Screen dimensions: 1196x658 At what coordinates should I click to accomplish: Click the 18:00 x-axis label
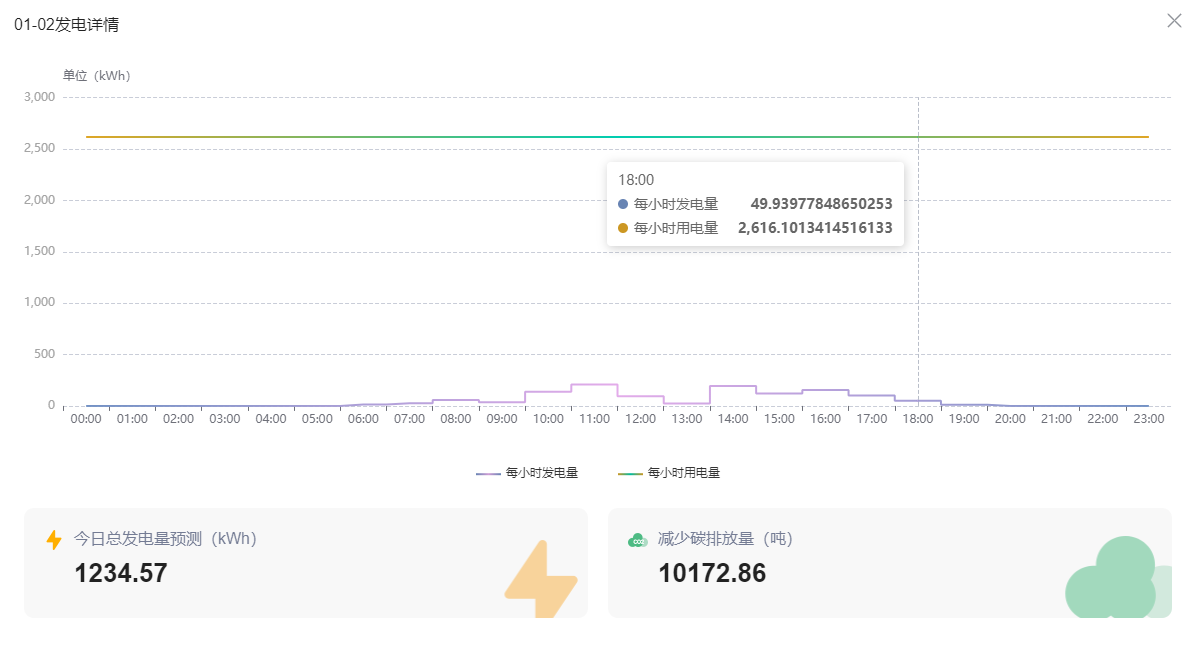[x=918, y=419]
